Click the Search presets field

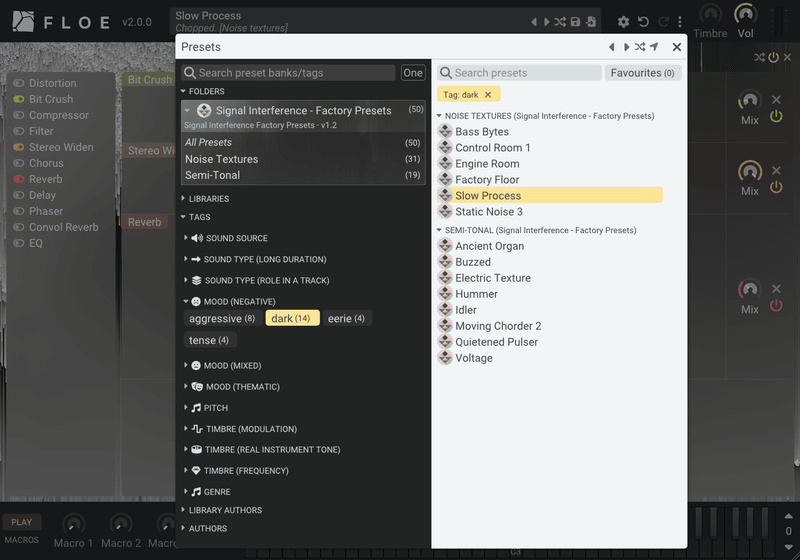coord(519,73)
